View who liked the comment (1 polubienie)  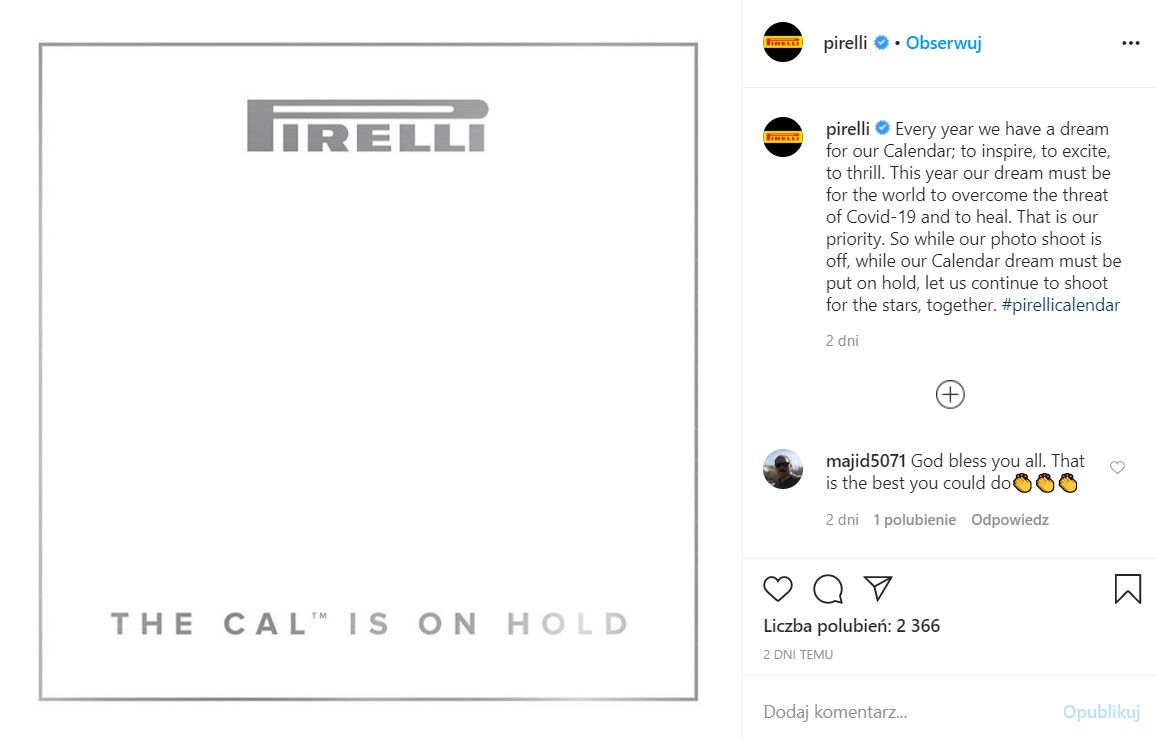click(x=914, y=520)
